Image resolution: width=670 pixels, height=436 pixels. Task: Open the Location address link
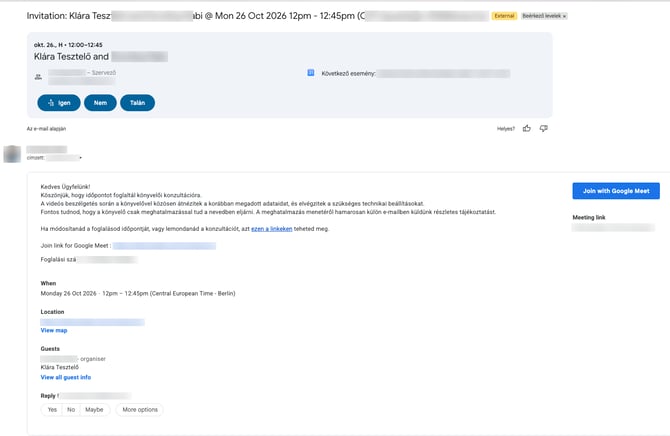coord(92,322)
